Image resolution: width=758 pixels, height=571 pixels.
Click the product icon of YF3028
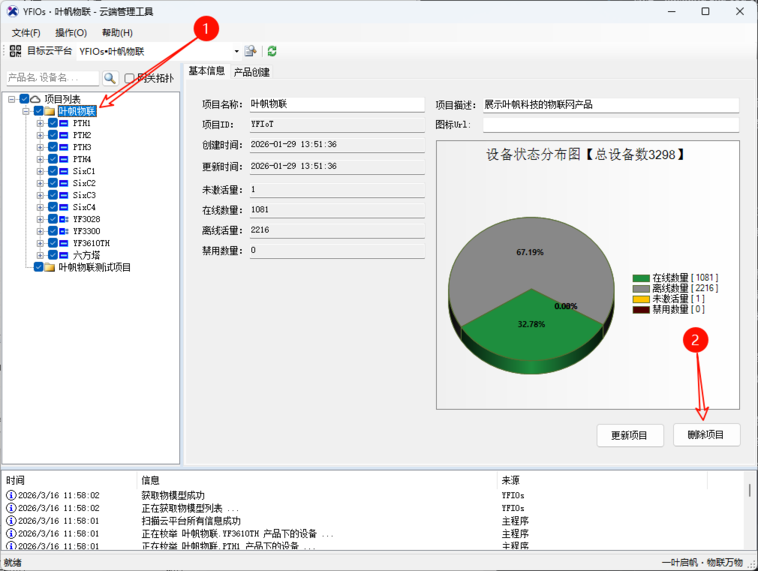coord(63,219)
